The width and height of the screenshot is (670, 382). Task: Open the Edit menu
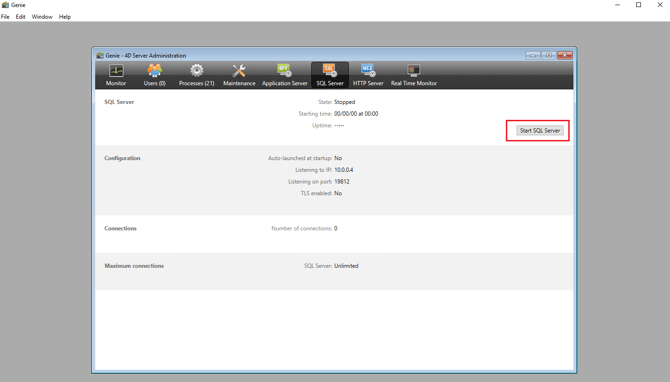click(21, 17)
